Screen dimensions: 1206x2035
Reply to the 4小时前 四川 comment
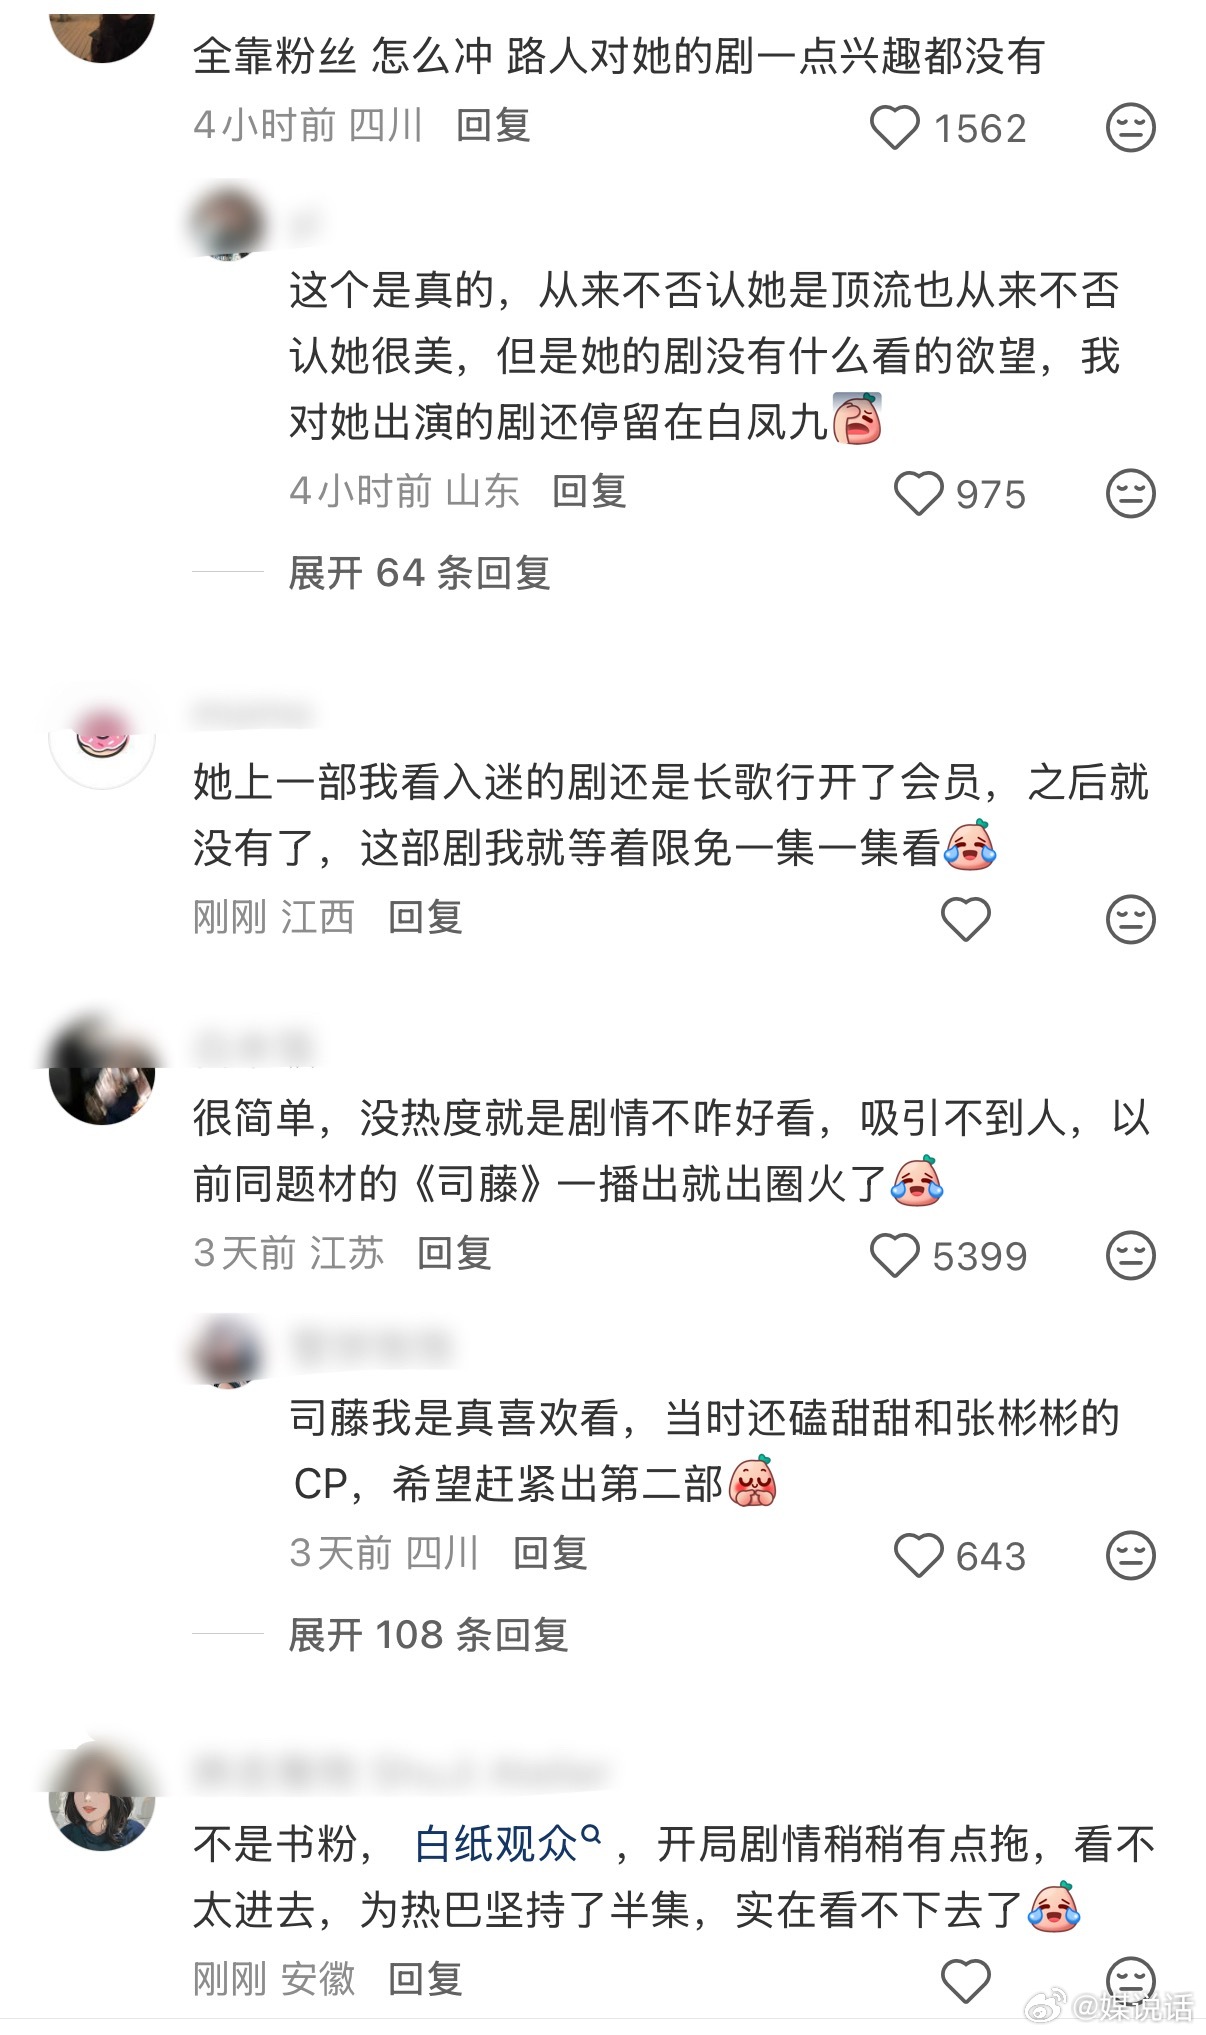pyautogui.click(x=493, y=126)
